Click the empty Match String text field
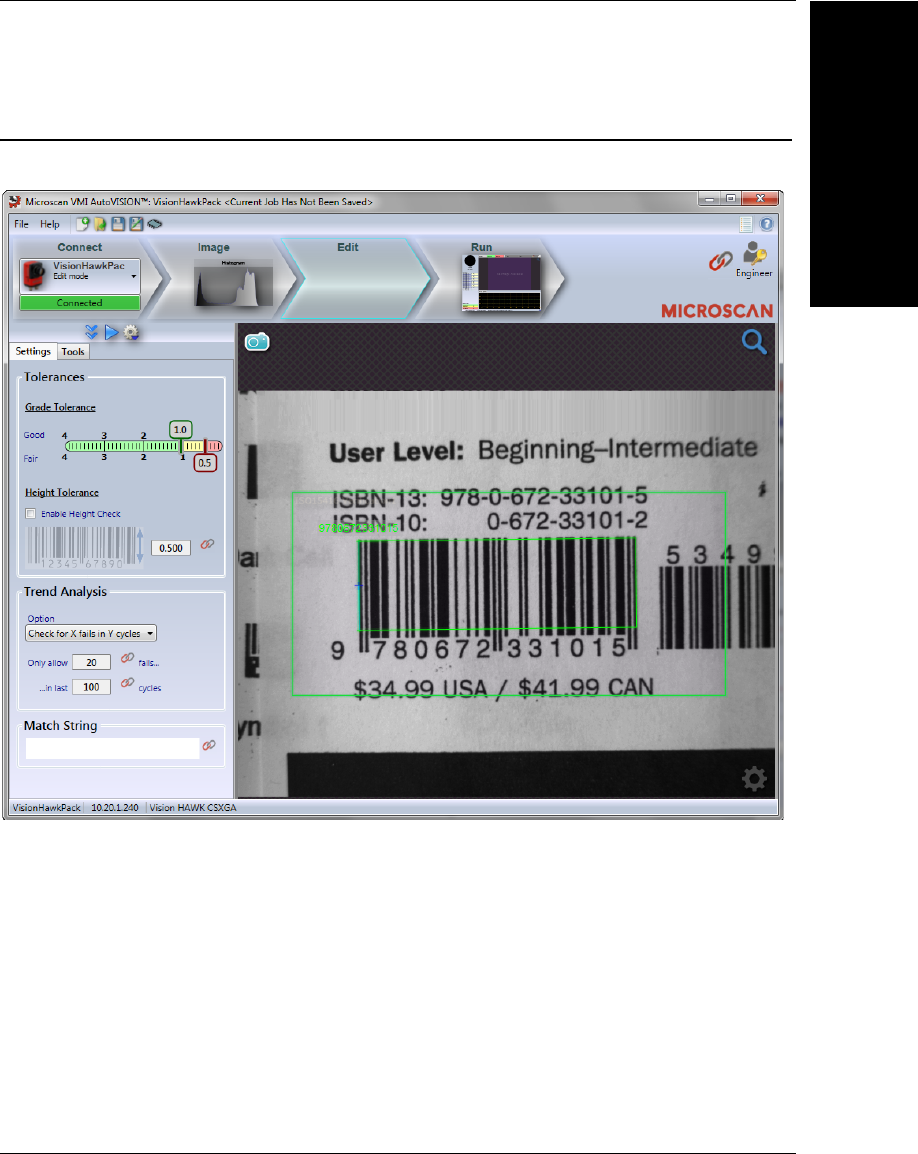 click(x=112, y=748)
